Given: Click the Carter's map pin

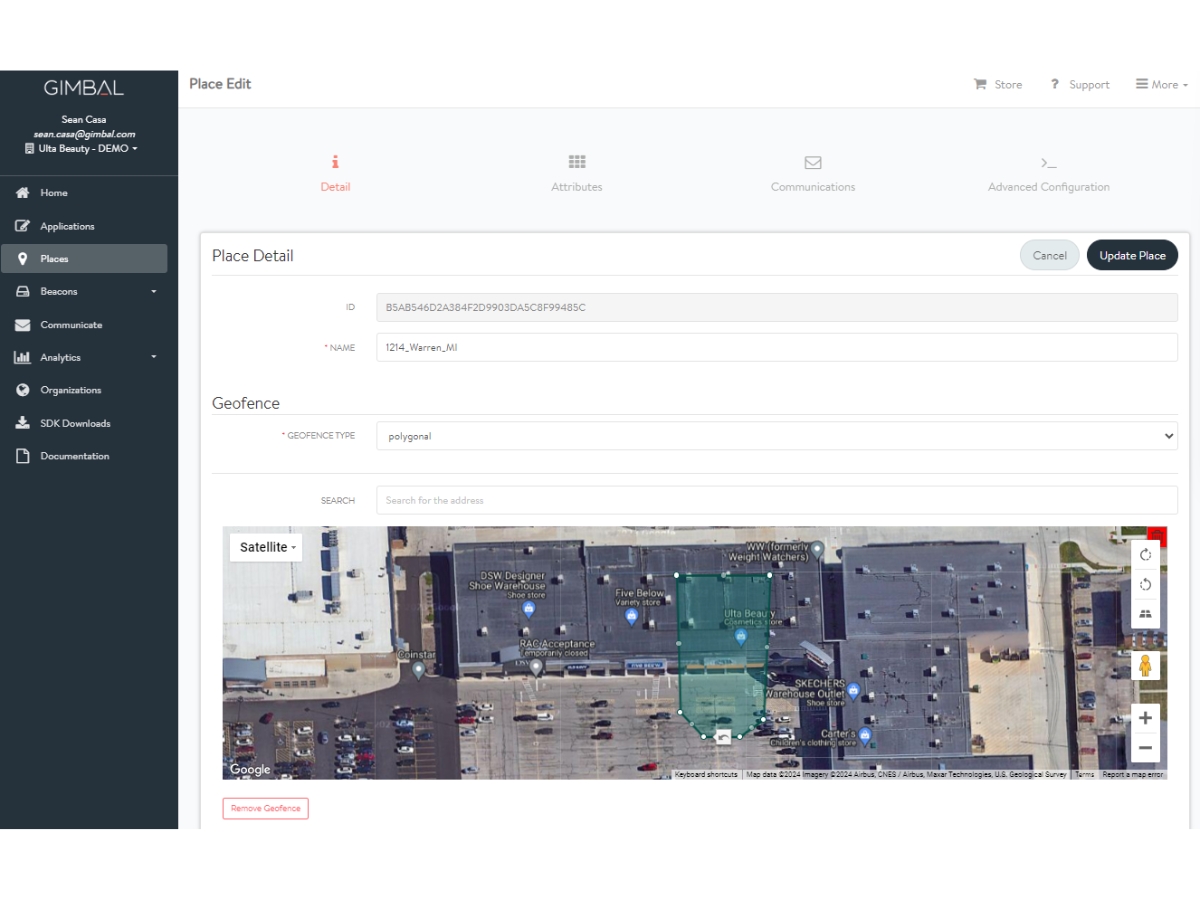Looking at the screenshot, I should coord(866,736).
